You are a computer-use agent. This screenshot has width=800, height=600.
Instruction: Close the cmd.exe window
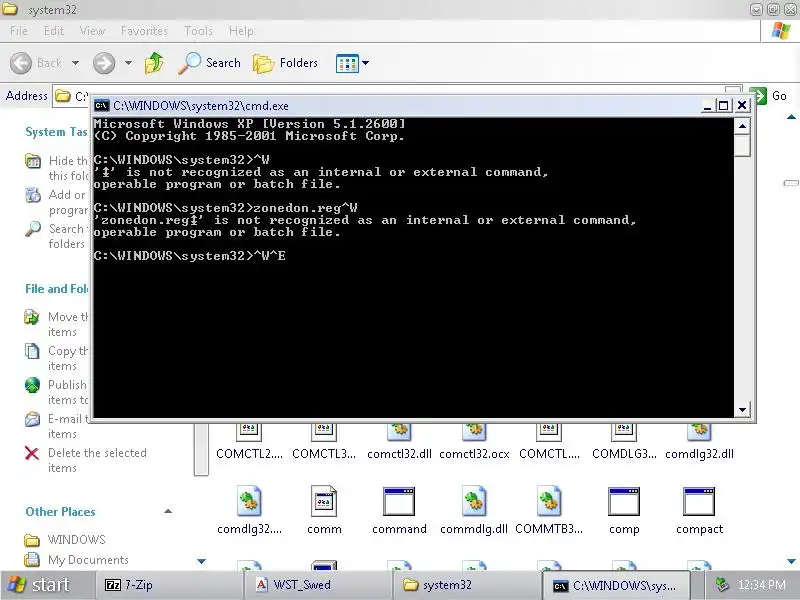(742, 106)
